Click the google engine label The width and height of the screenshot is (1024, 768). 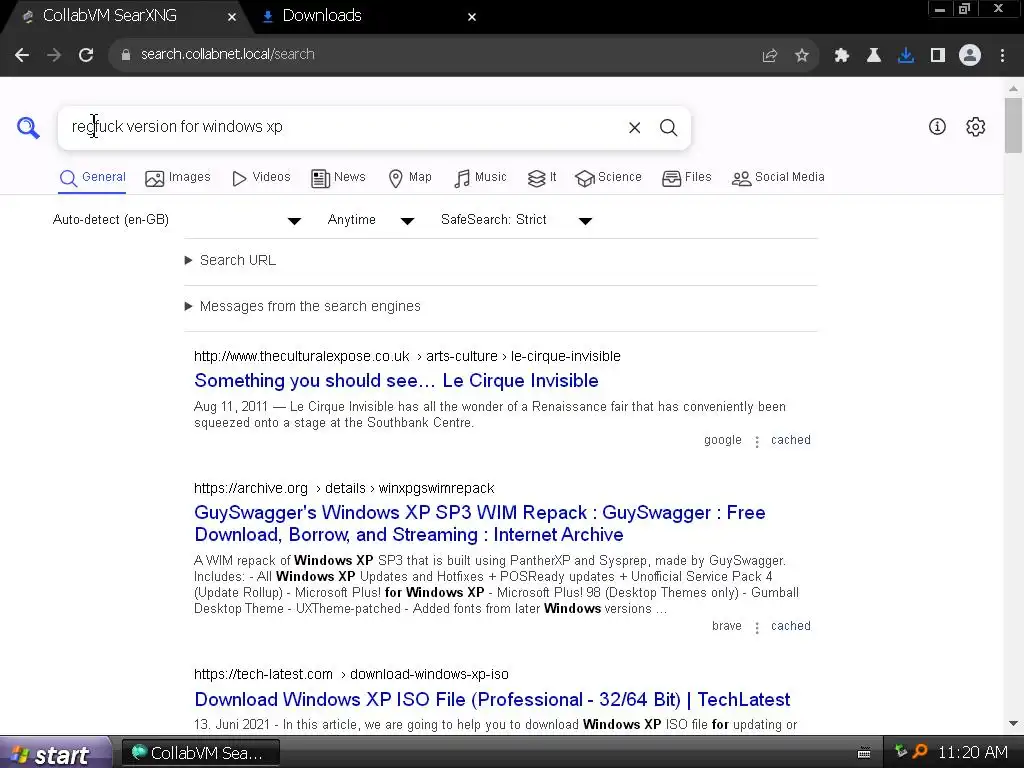pos(723,440)
